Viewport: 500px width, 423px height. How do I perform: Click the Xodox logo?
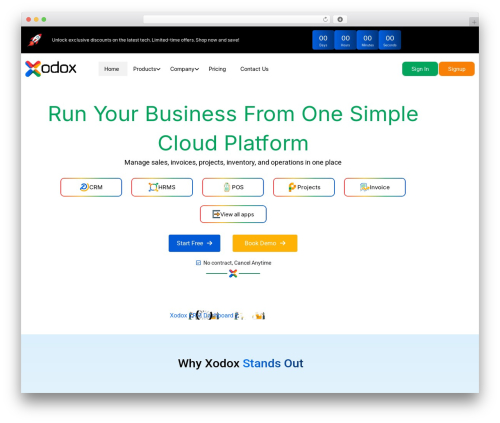pyautogui.click(x=51, y=68)
